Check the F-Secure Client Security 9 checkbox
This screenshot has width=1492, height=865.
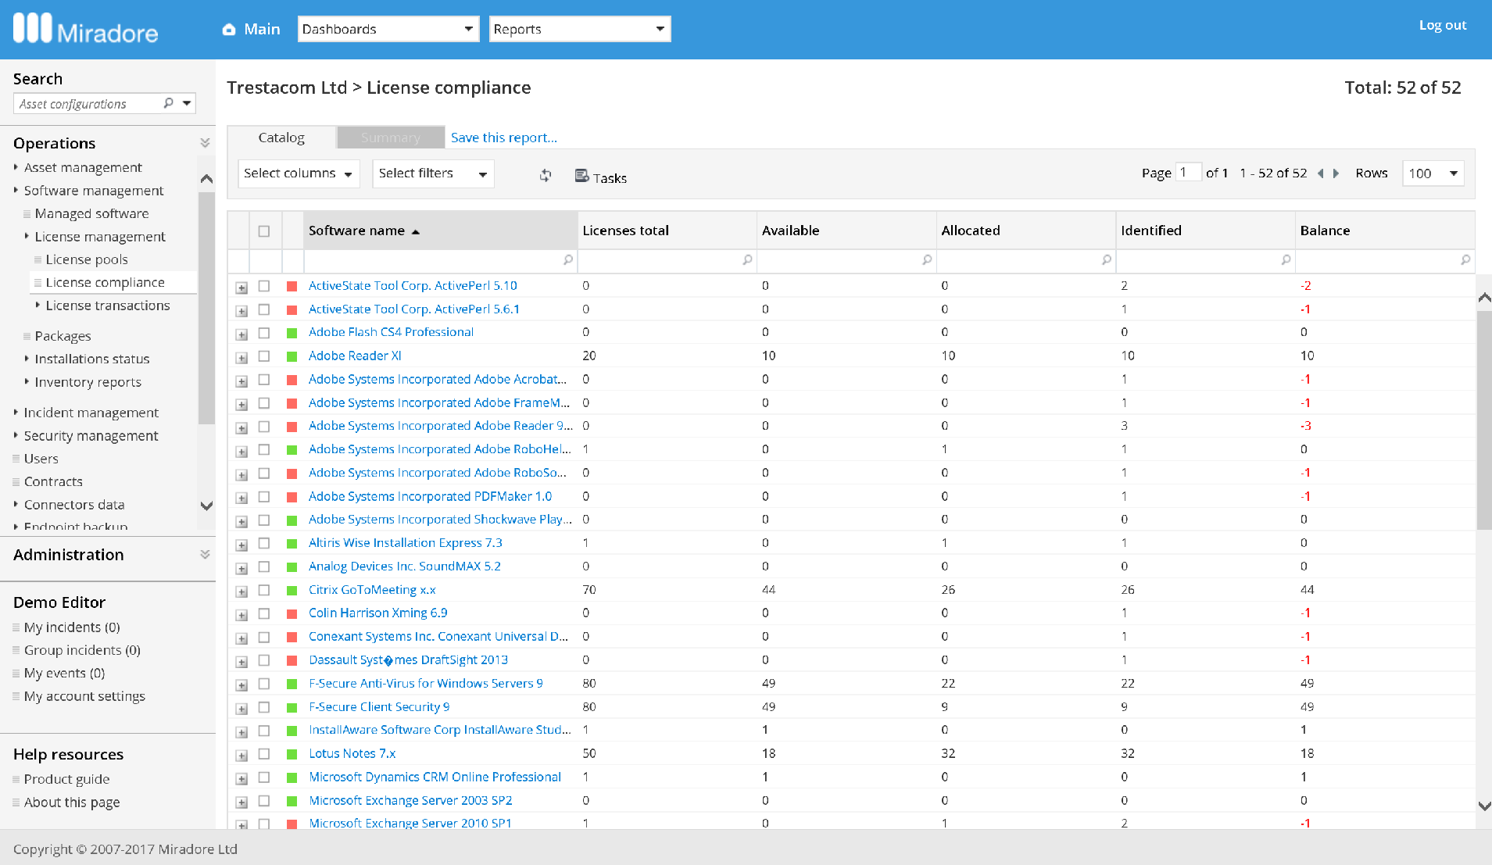click(264, 707)
